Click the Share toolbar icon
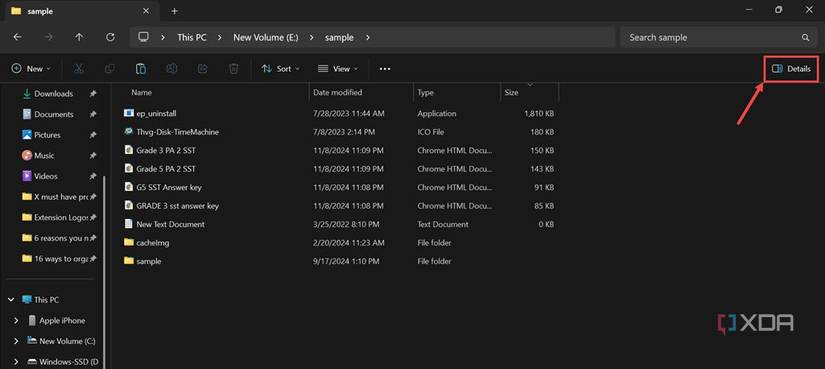 click(203, 68)
